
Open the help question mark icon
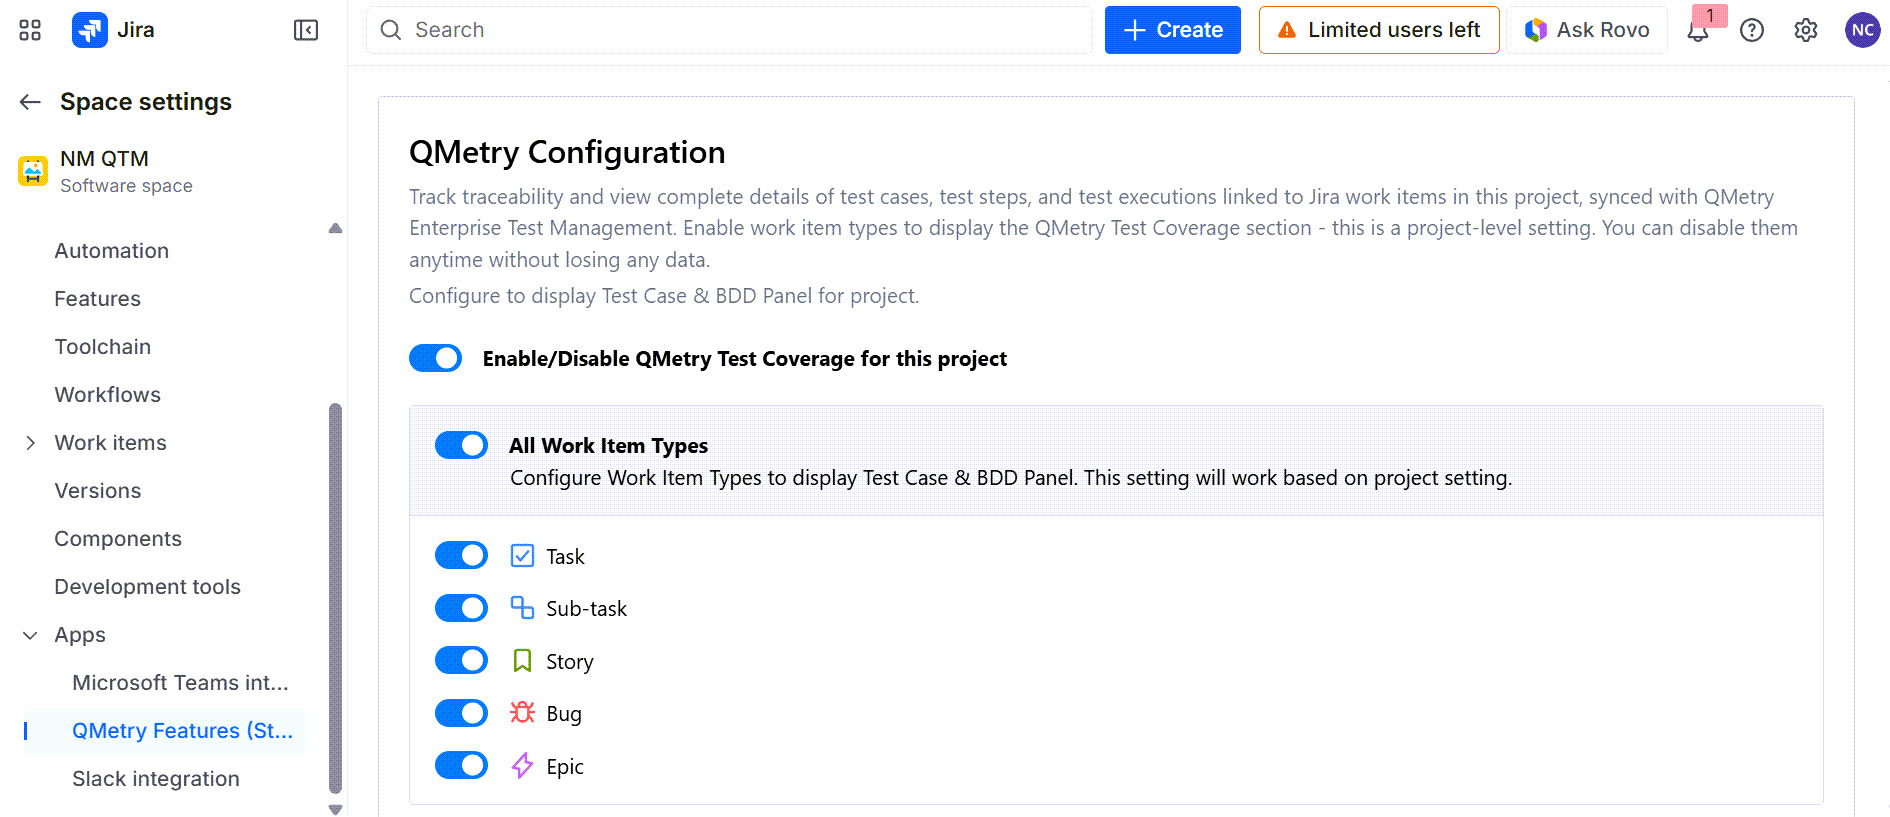pos(1752,31)
